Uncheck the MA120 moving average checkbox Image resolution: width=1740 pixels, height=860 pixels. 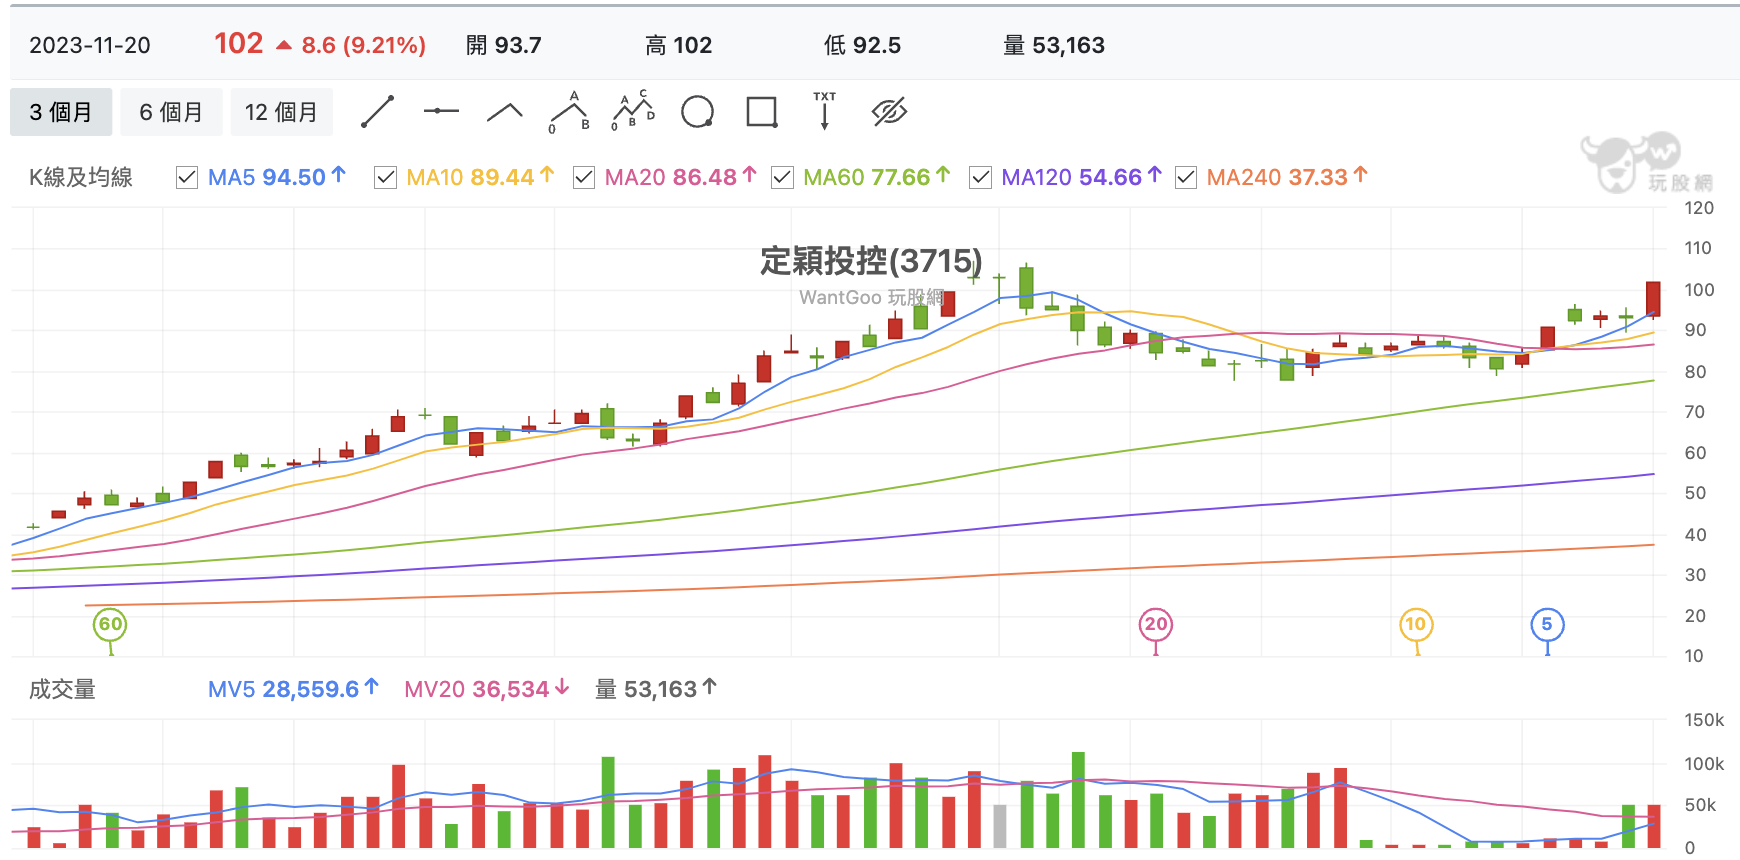[981, 178]
